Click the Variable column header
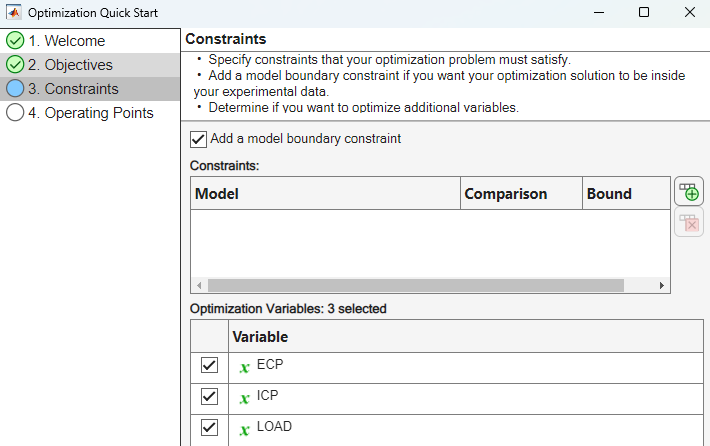 click(x=466, y=336)
